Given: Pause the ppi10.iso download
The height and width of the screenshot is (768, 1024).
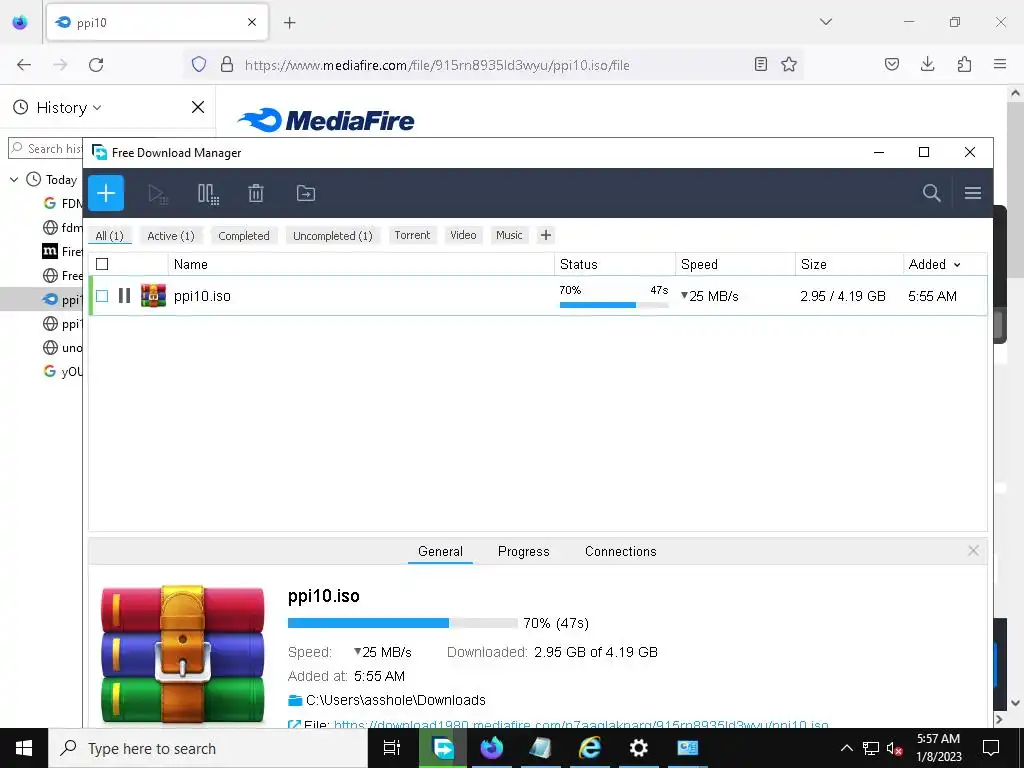Looking at the screenshot, I should tap(124, 296).
